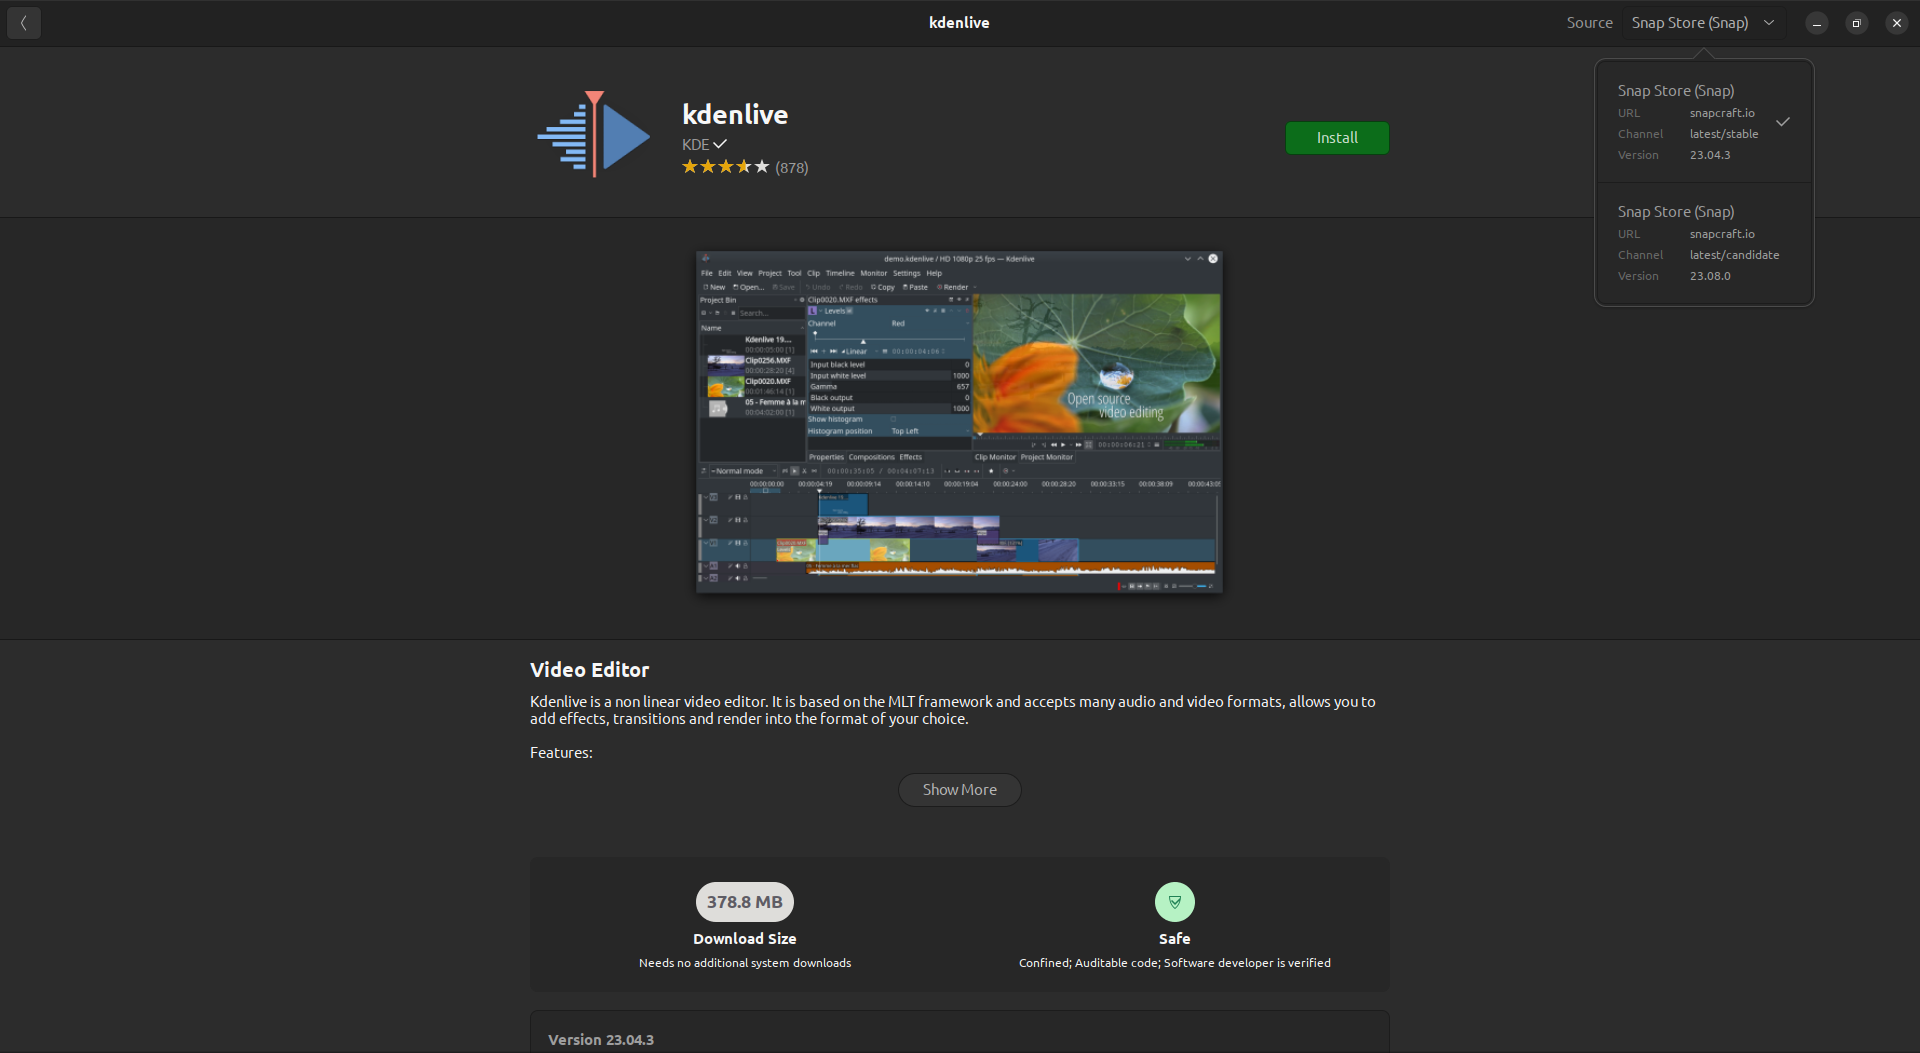Maximize the software window
Image resolution: width=1920 pixels, height=1053 pixels.
tap(1857, 23)
